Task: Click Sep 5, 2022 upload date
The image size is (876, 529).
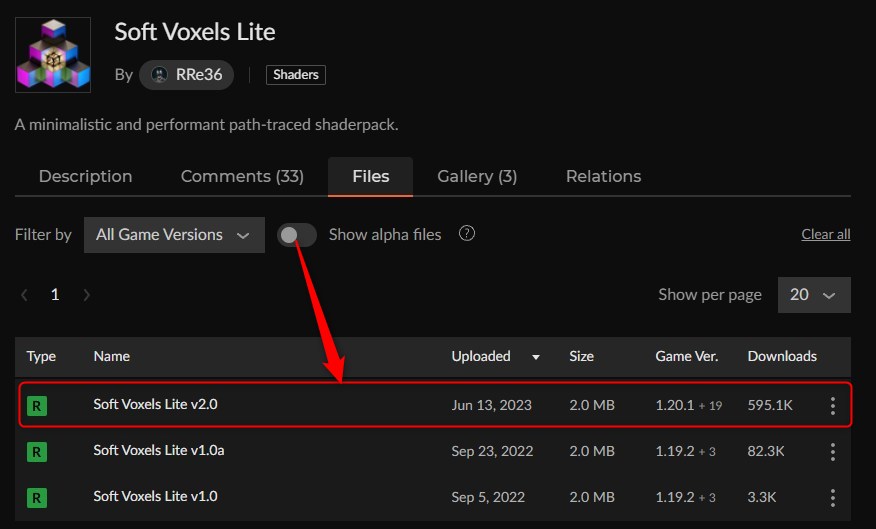Action: pyautogui.click(x=488, y=497)
